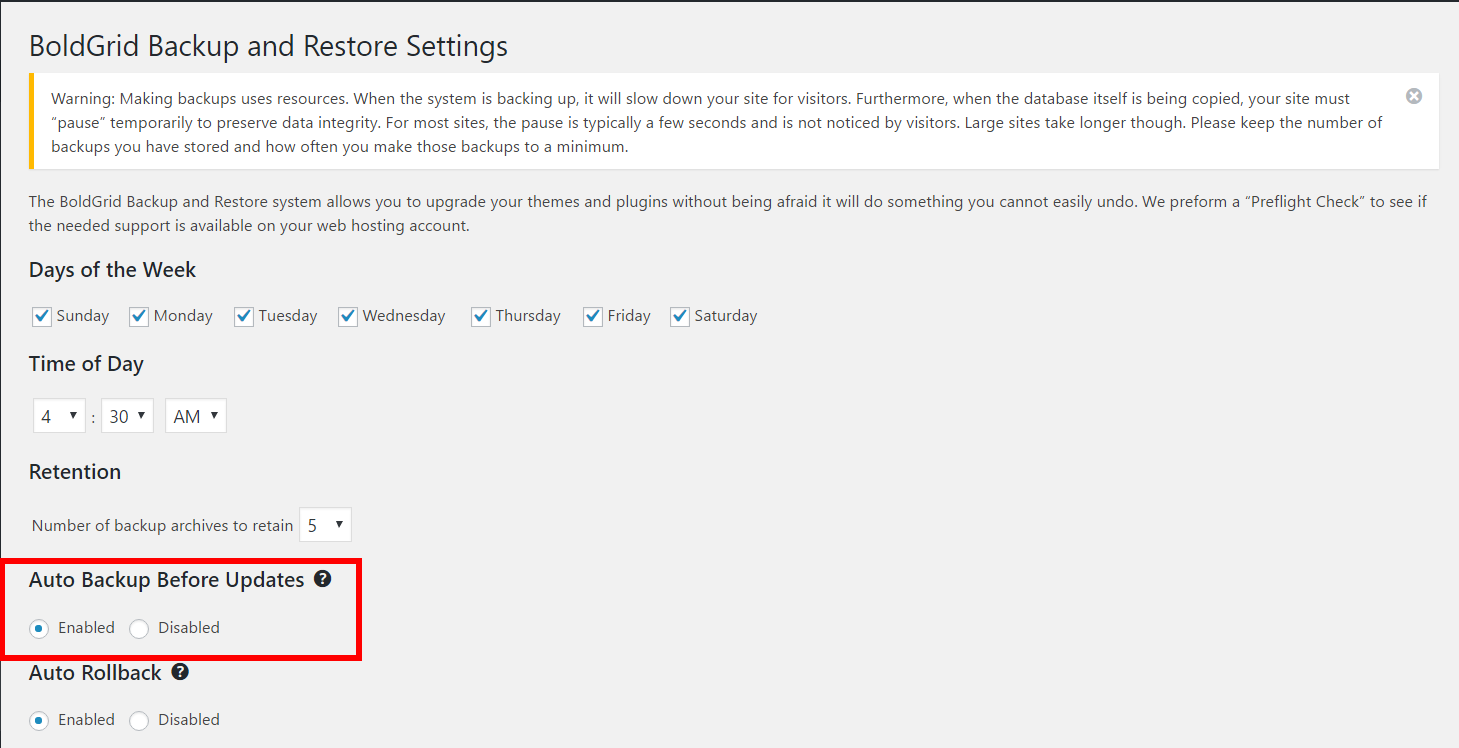Click the Days of the Week heading
Screen dimensions: 1459x748
(112, 270)
